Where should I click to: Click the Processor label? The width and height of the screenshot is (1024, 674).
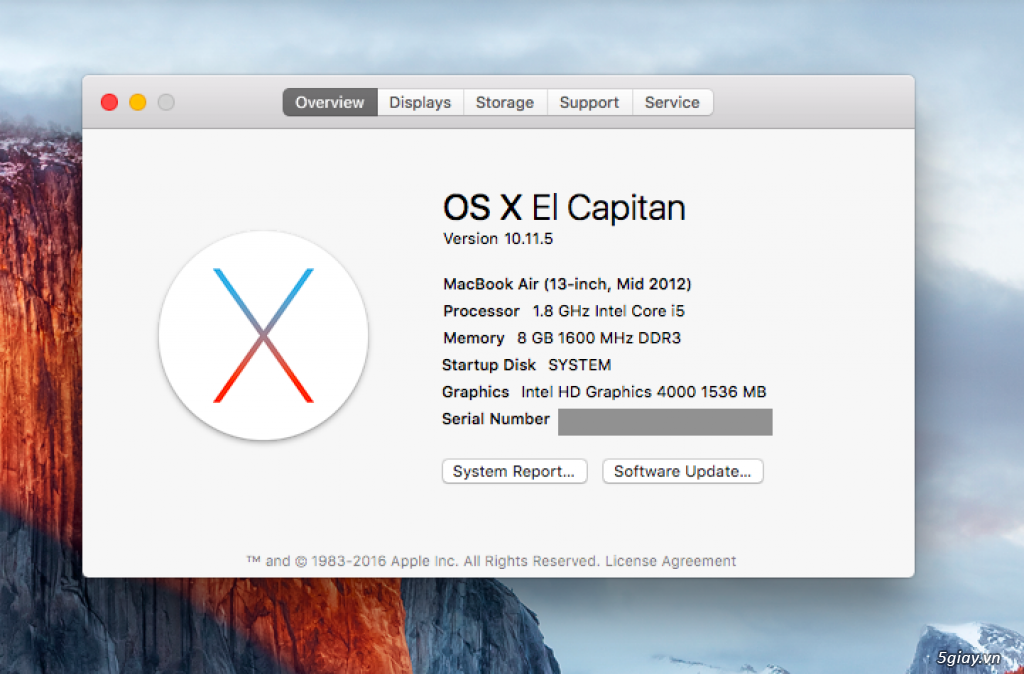[481, 311]
